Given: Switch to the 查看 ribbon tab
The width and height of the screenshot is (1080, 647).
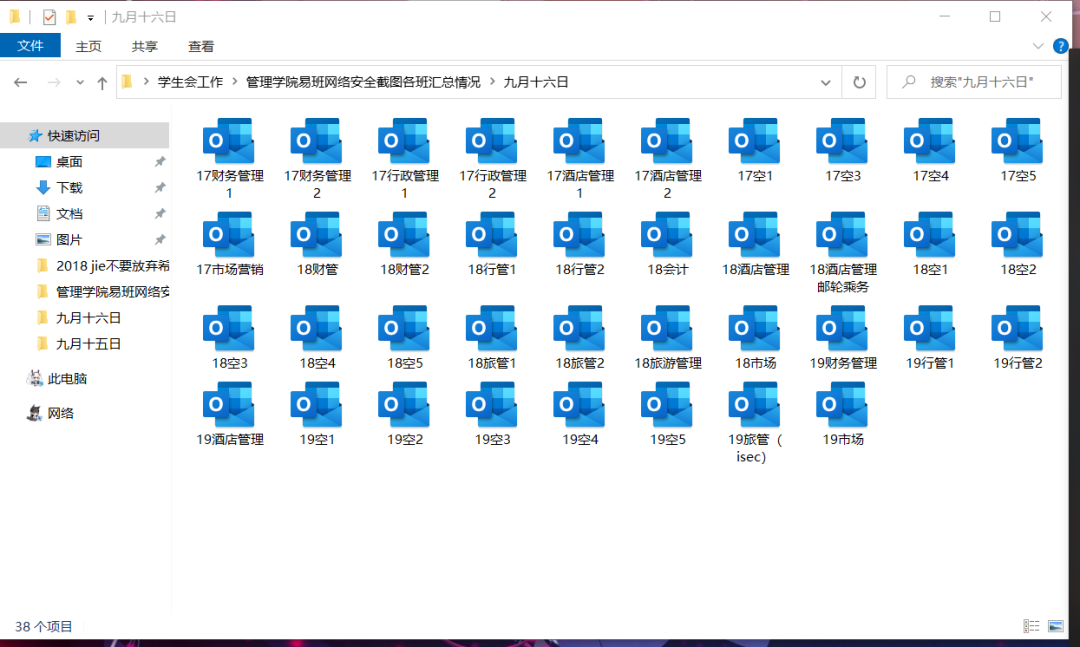Looking at the screenshot, I should point(201,46).
